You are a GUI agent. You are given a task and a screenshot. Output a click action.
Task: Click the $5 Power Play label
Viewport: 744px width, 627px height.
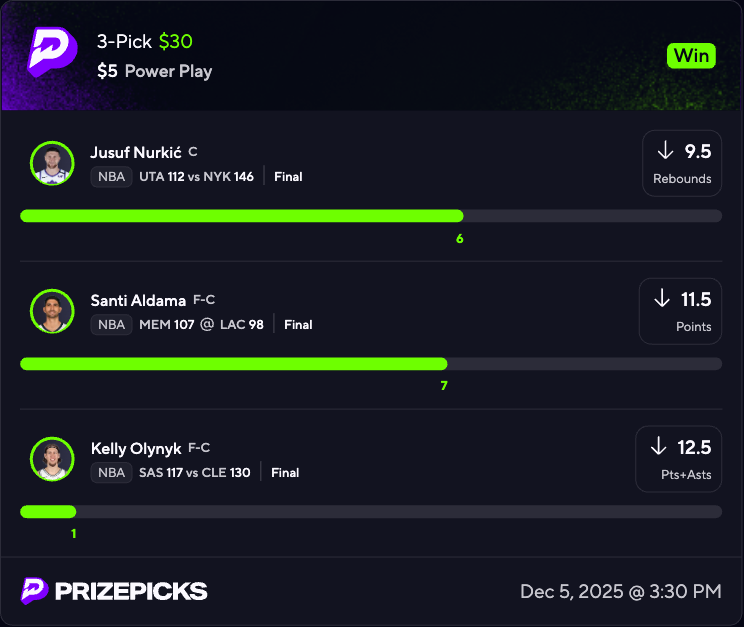(x=154, y=71)
